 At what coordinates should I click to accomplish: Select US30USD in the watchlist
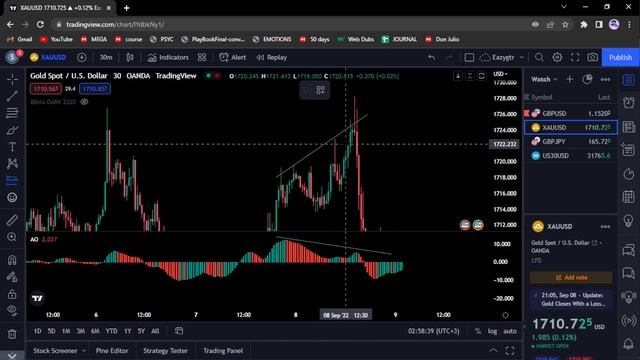pos(571,156)
